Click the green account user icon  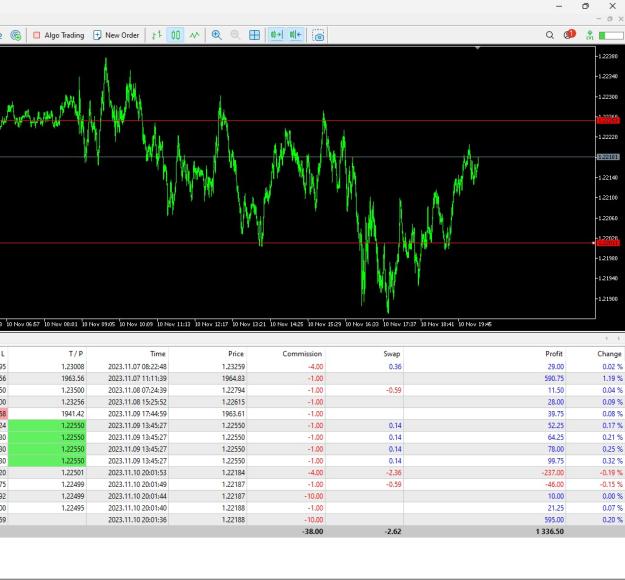coord(590,35)
